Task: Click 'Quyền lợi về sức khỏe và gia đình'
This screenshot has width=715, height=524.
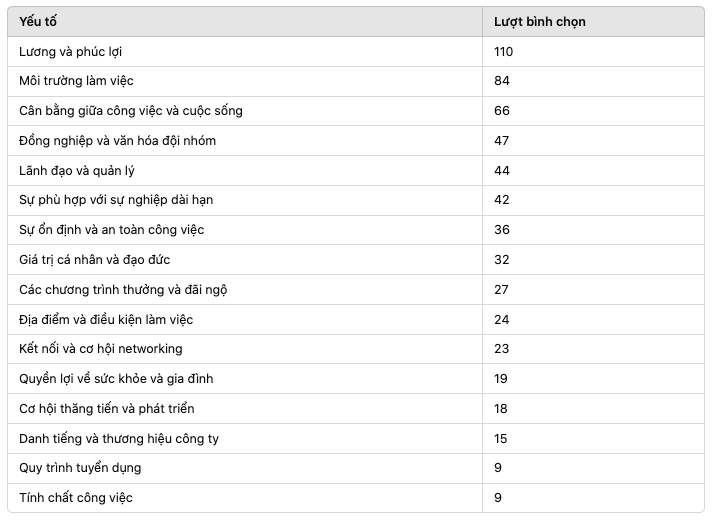Action: (x=116, y=379)
